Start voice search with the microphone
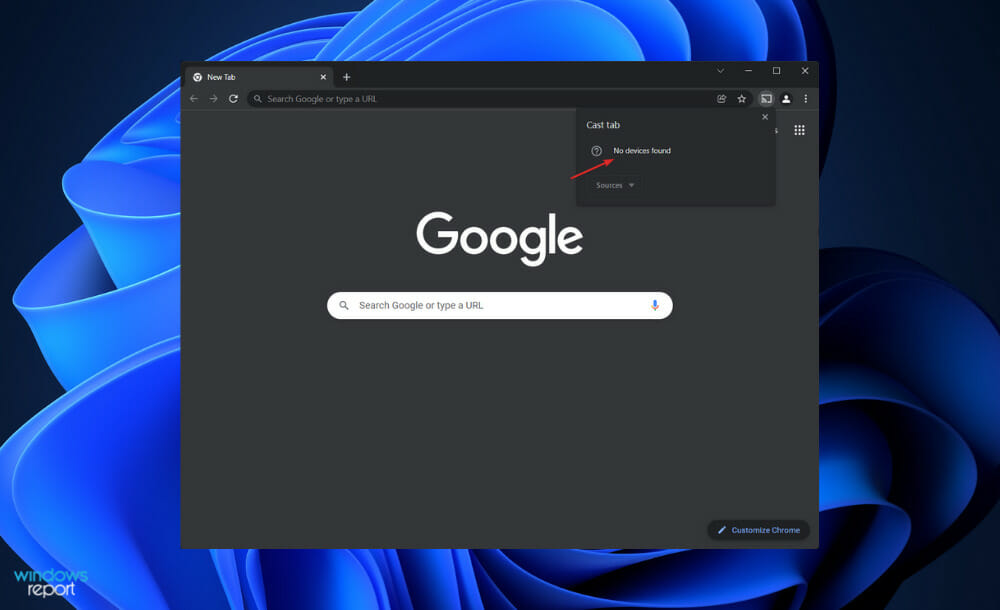 tap(655, 306)
